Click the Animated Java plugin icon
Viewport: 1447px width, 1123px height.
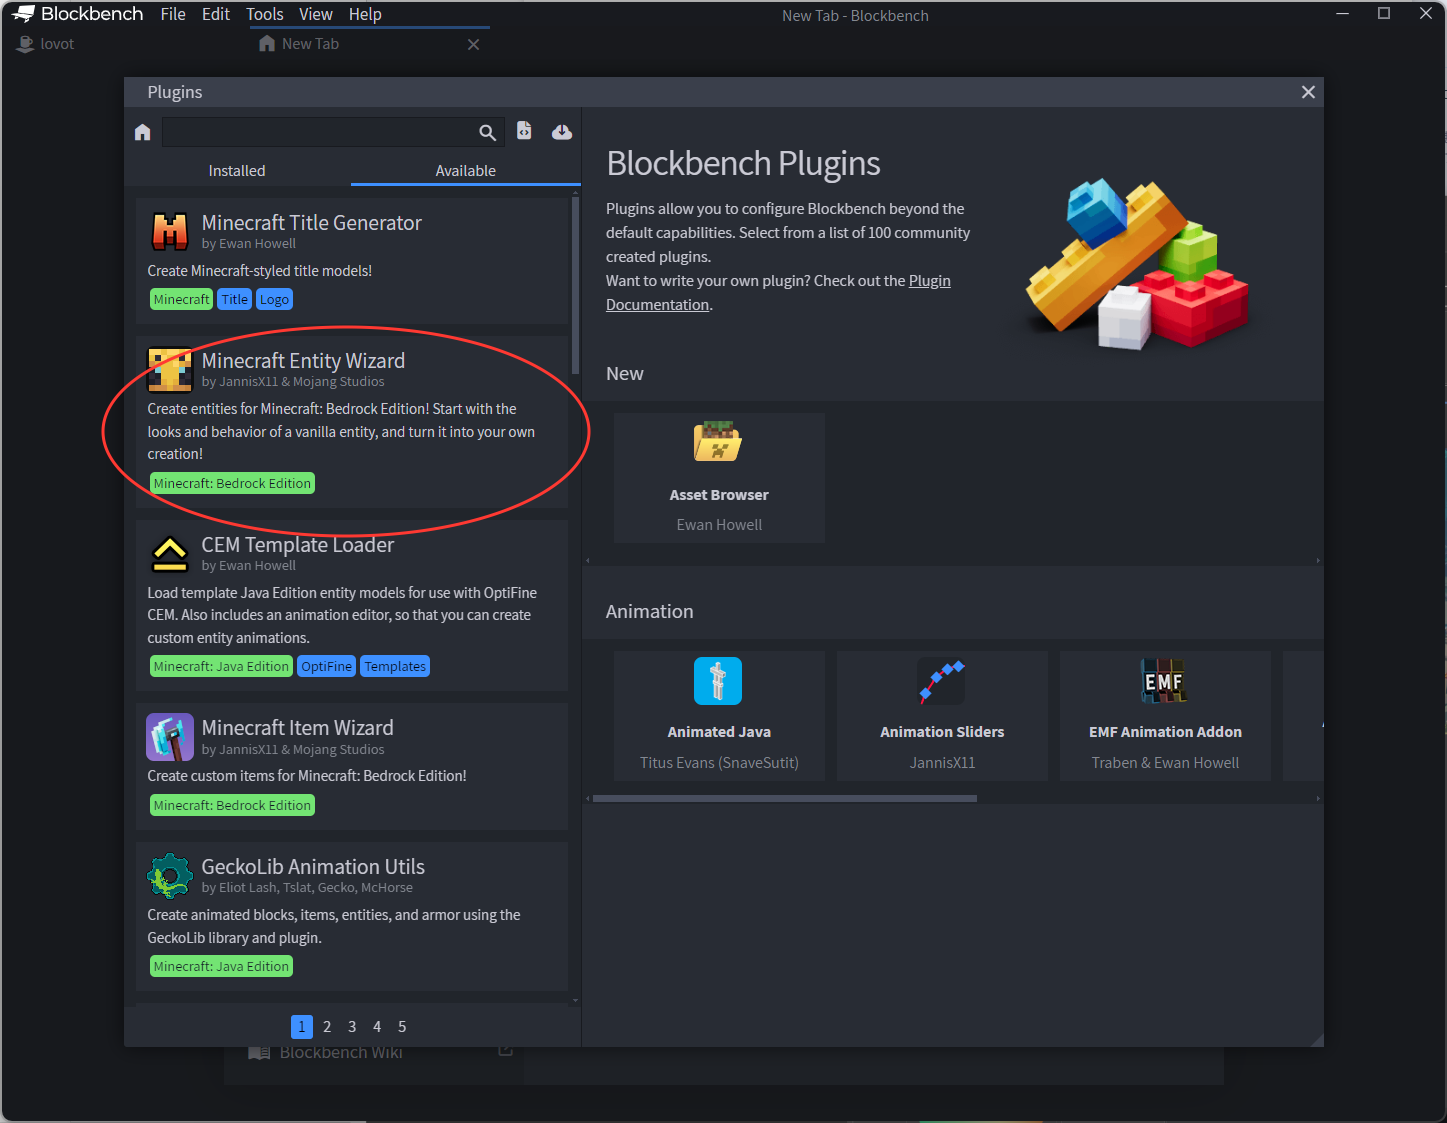click(x=718, y=681)
